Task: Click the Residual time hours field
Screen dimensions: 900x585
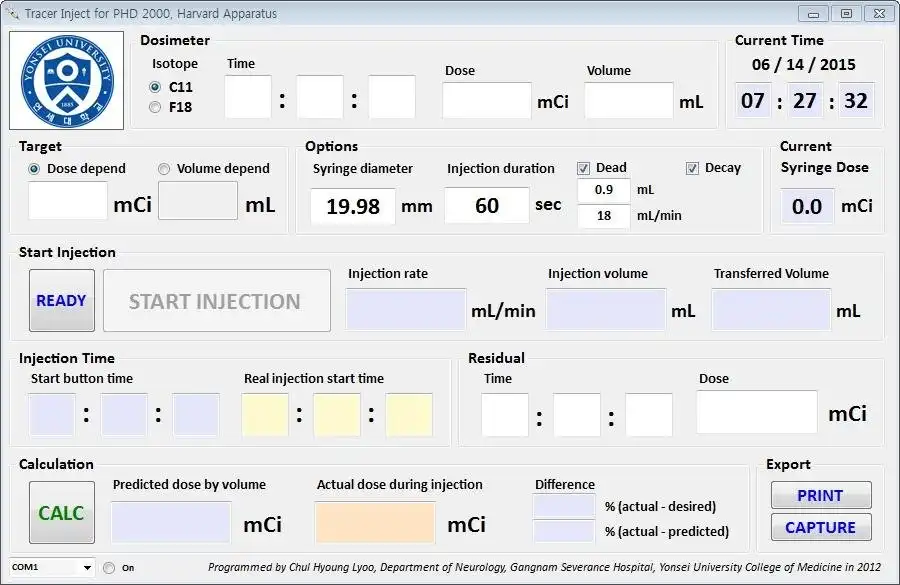Action: (505, 414)
